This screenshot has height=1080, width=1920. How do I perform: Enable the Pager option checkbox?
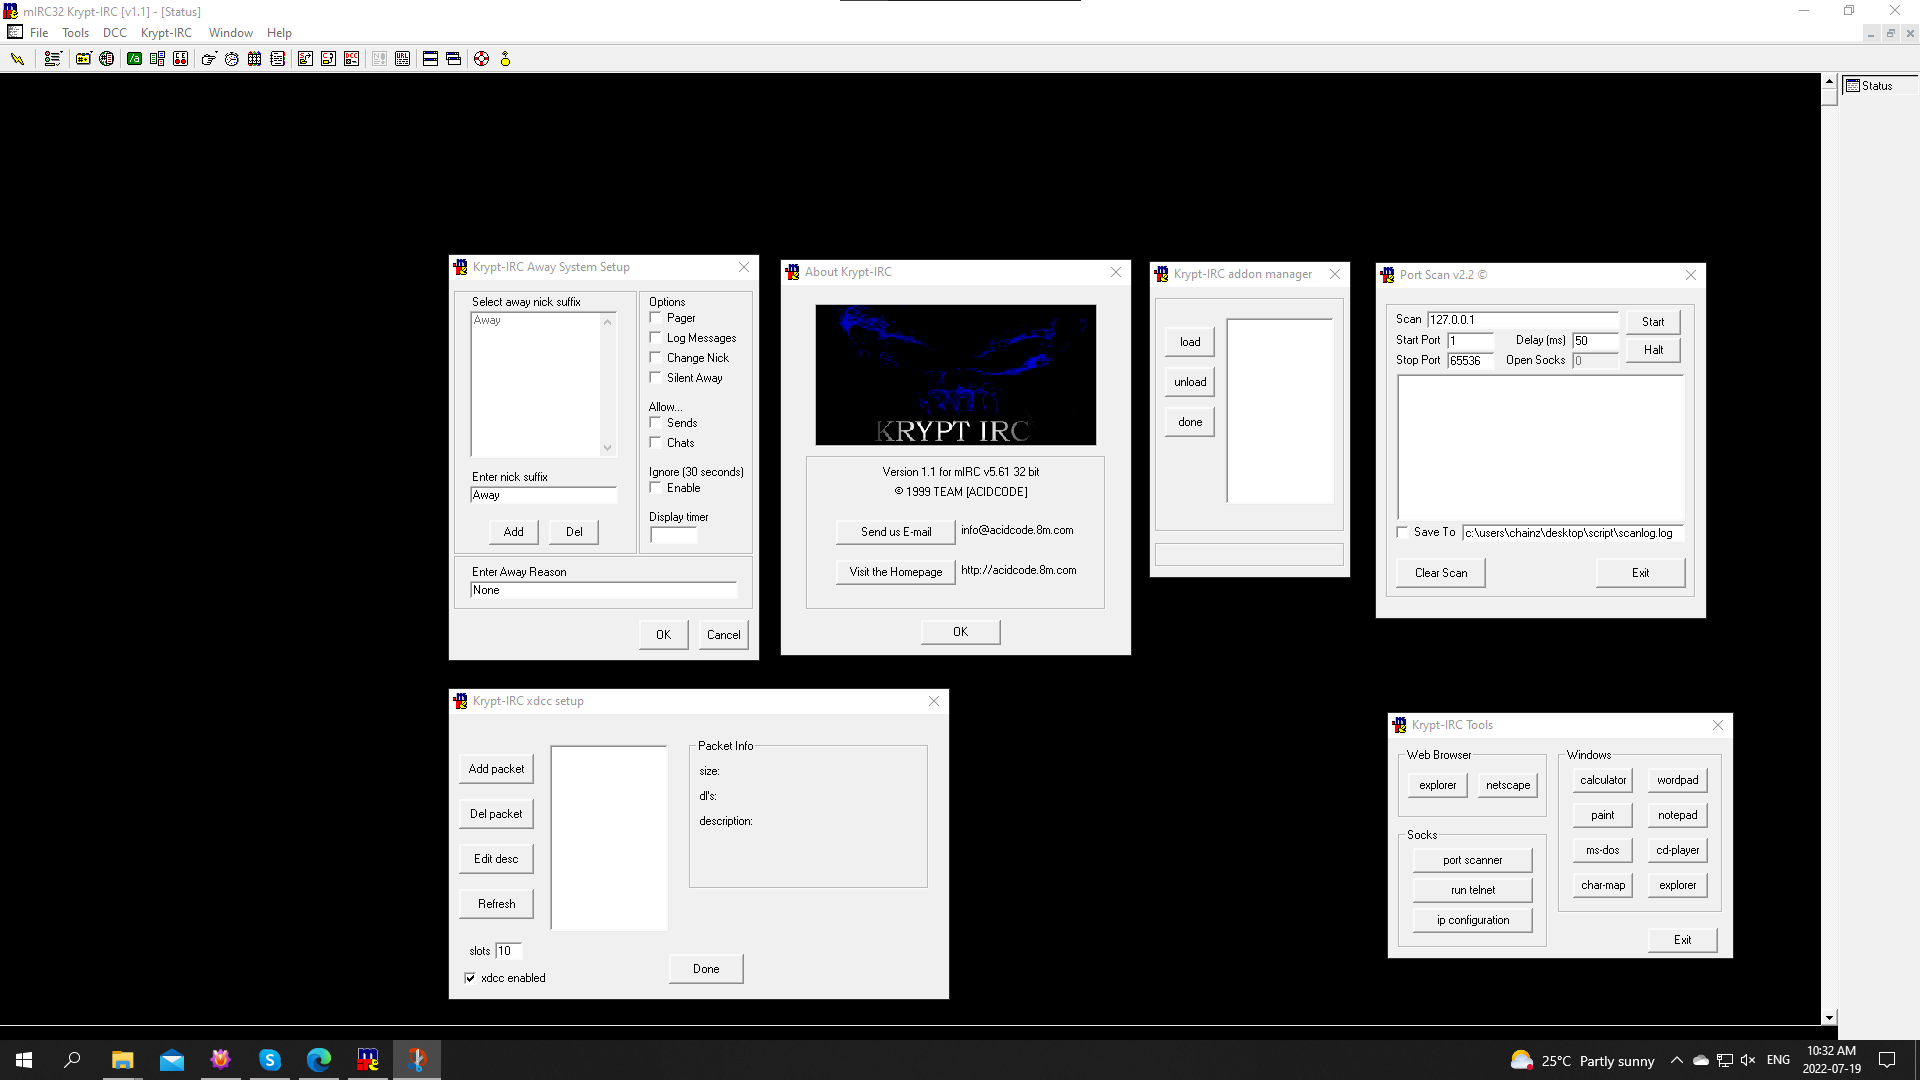point(656,318)
